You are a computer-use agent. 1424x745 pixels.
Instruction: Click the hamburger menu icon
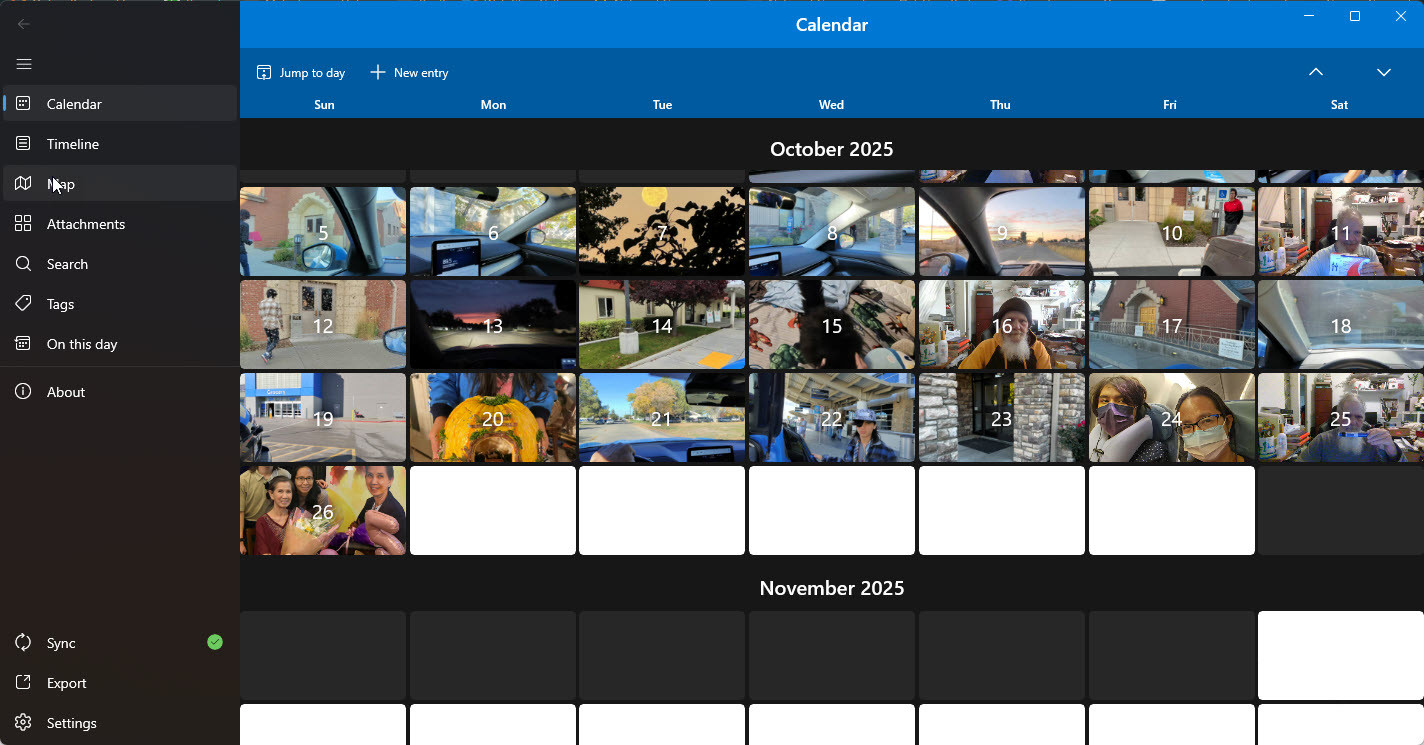click(x=24, y=64)
